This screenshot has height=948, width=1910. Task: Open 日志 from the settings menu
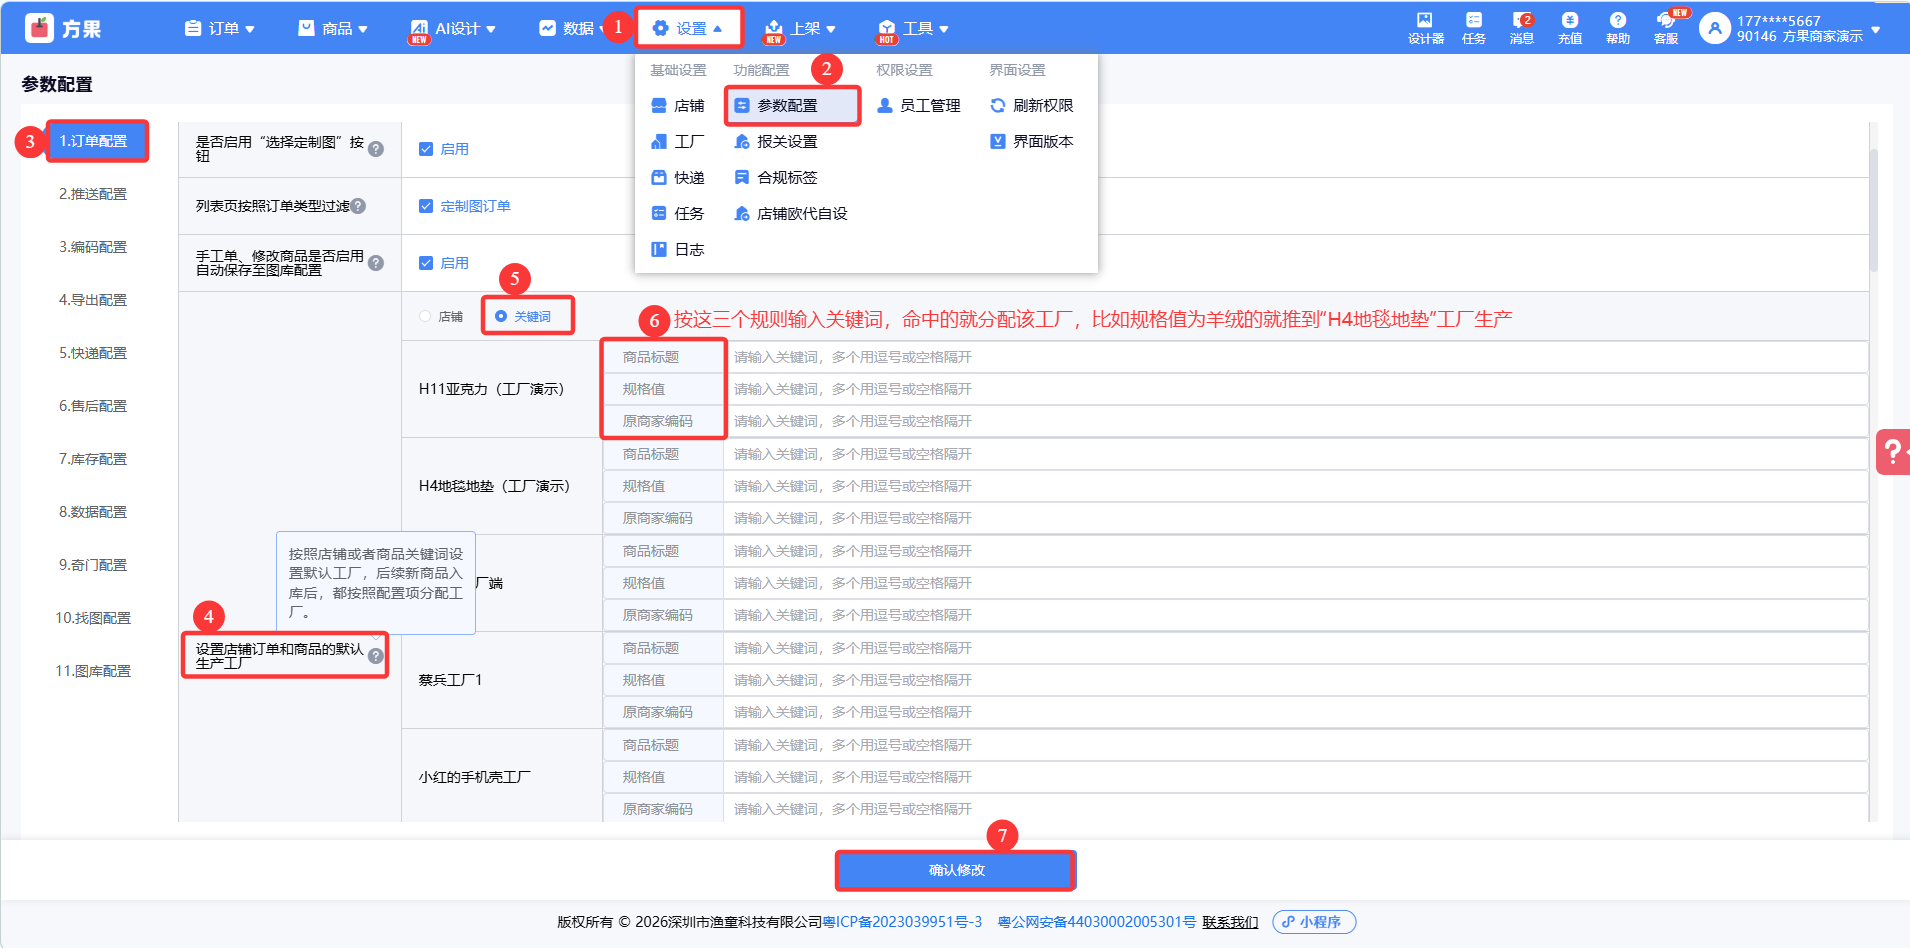click(x=678, y=250)
